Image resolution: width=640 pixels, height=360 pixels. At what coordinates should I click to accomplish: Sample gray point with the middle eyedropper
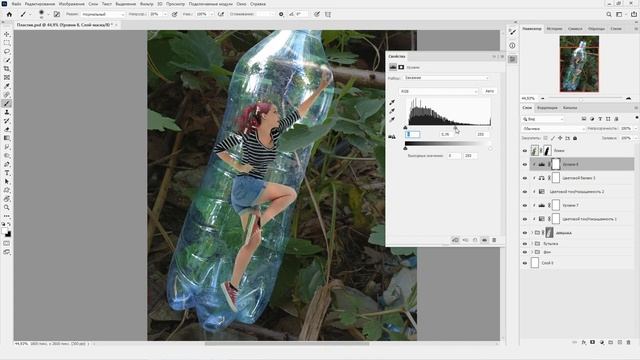[x=392, y=111]
